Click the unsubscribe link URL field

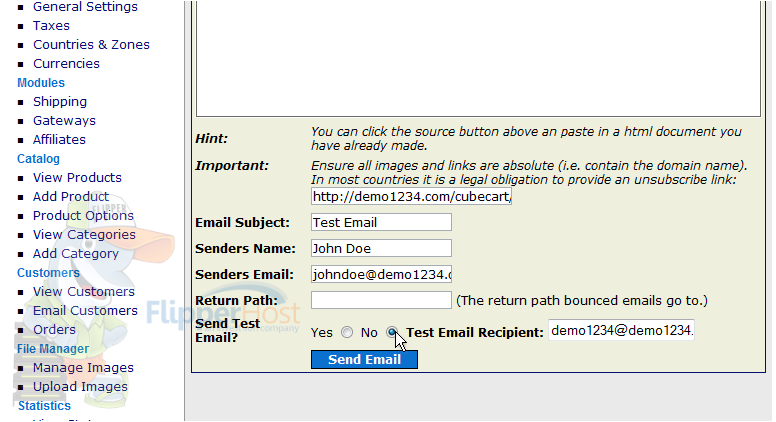[411, 196]
